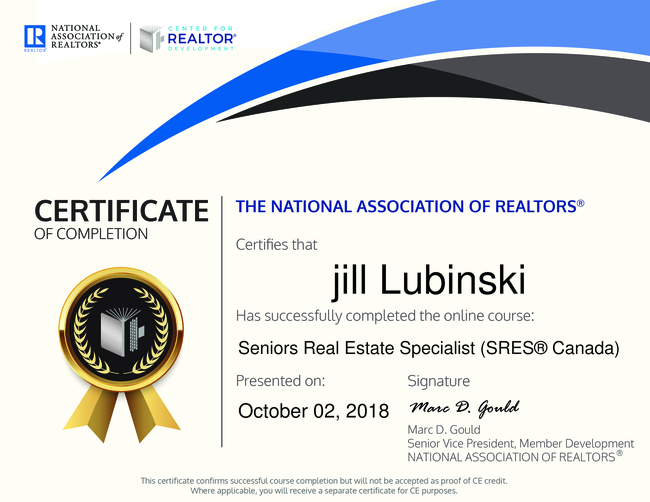Viewport: 650px width, 502px height.
Task: Select the recipient name 'jill Lubinski'
Action: click(429, 281)
